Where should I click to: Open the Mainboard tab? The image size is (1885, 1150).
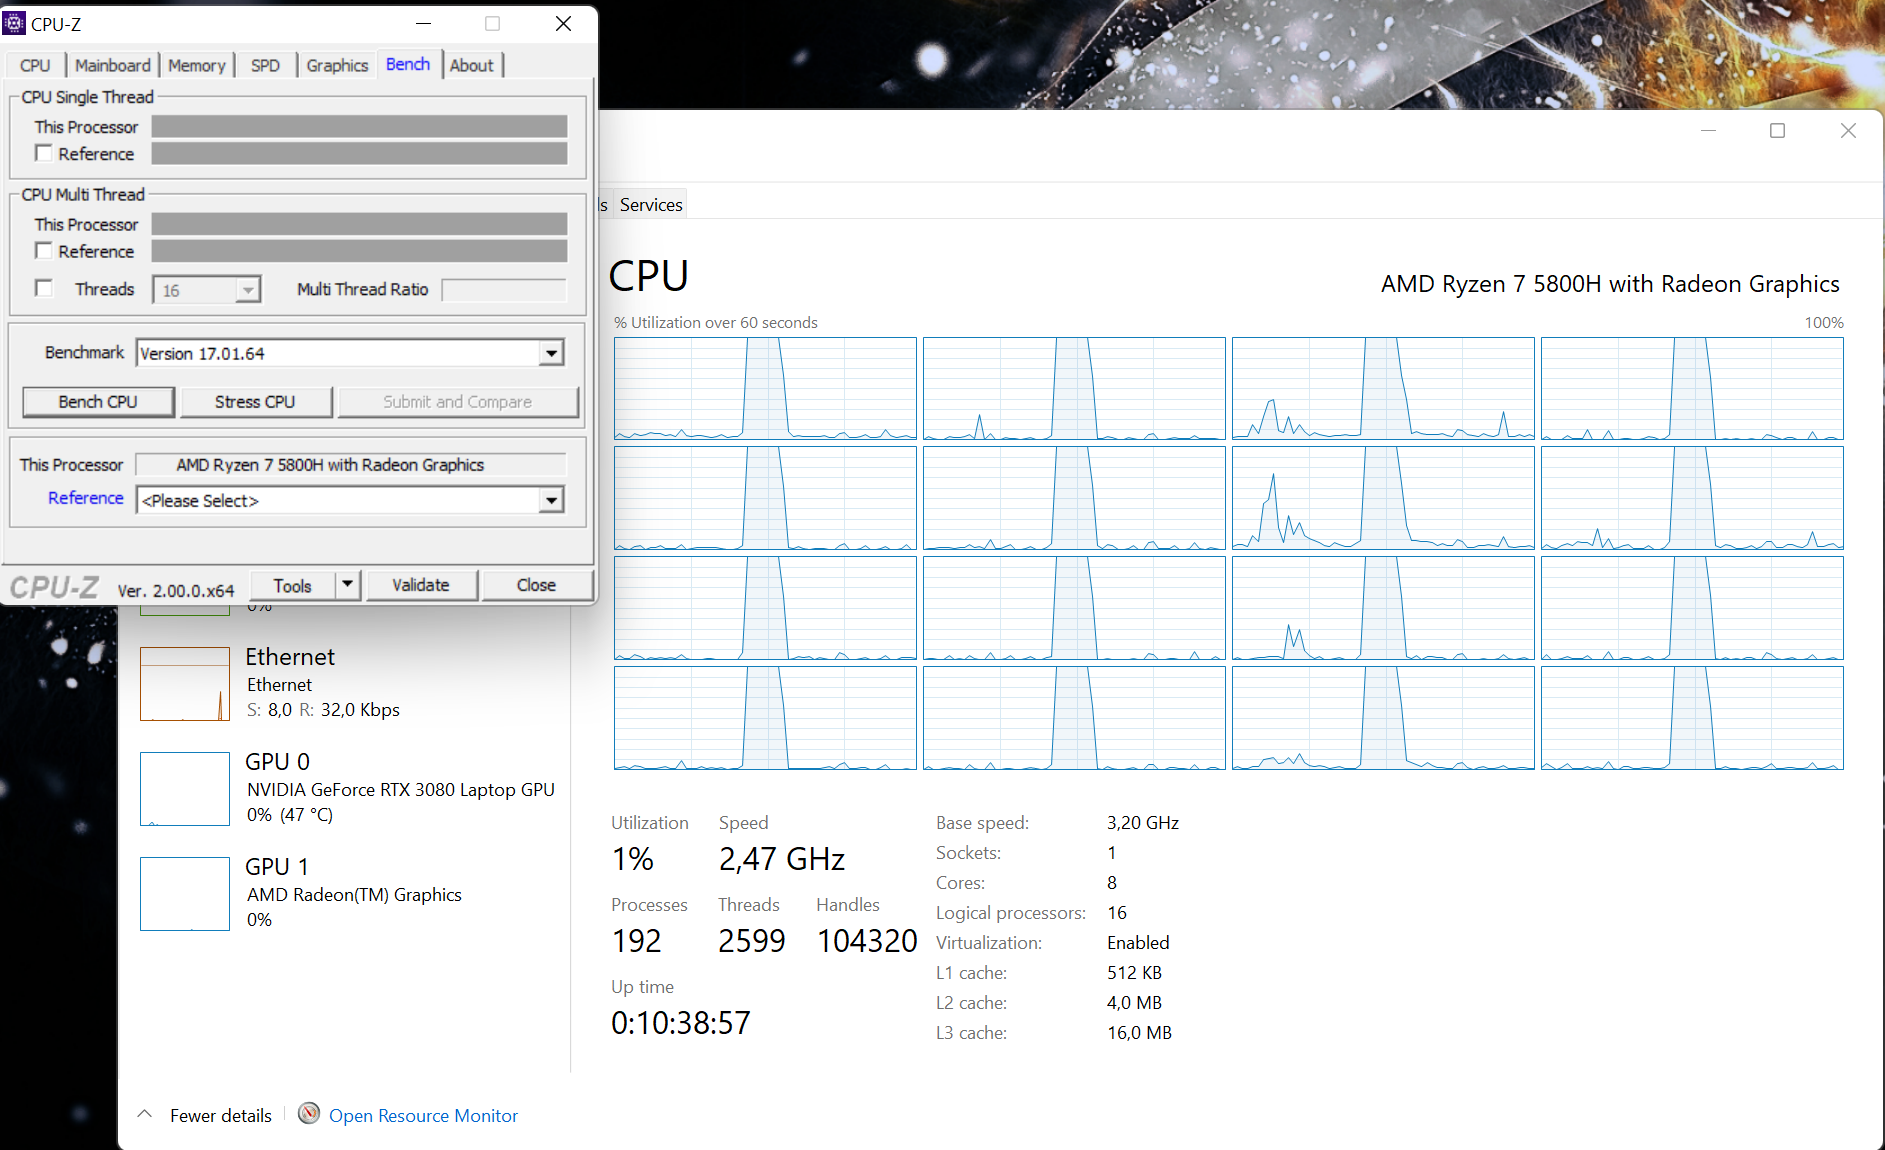pyautogui.click(x=113, y=65)
